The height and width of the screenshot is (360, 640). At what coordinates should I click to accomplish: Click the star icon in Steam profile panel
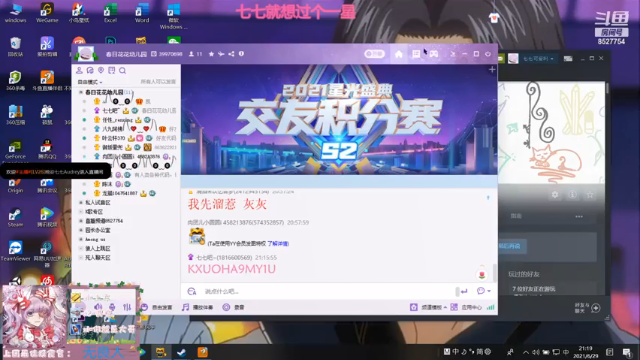[590, 195]
